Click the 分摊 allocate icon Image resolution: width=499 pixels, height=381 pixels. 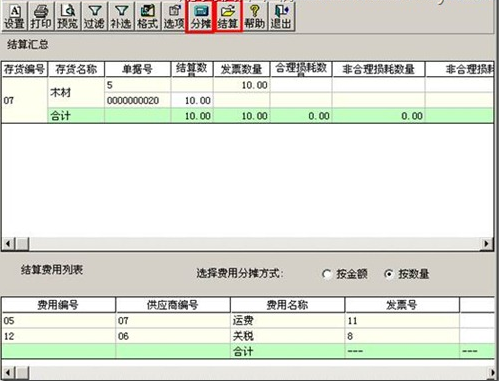click(200, 17)
